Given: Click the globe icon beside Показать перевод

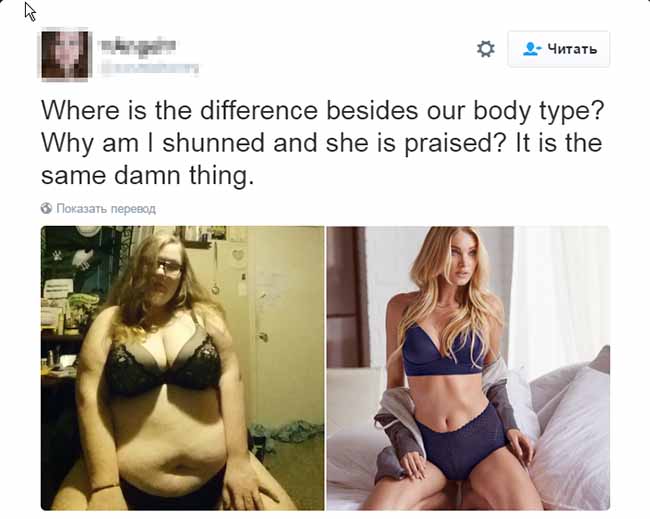Looking at the screenshot, I should tap(46, 208).
